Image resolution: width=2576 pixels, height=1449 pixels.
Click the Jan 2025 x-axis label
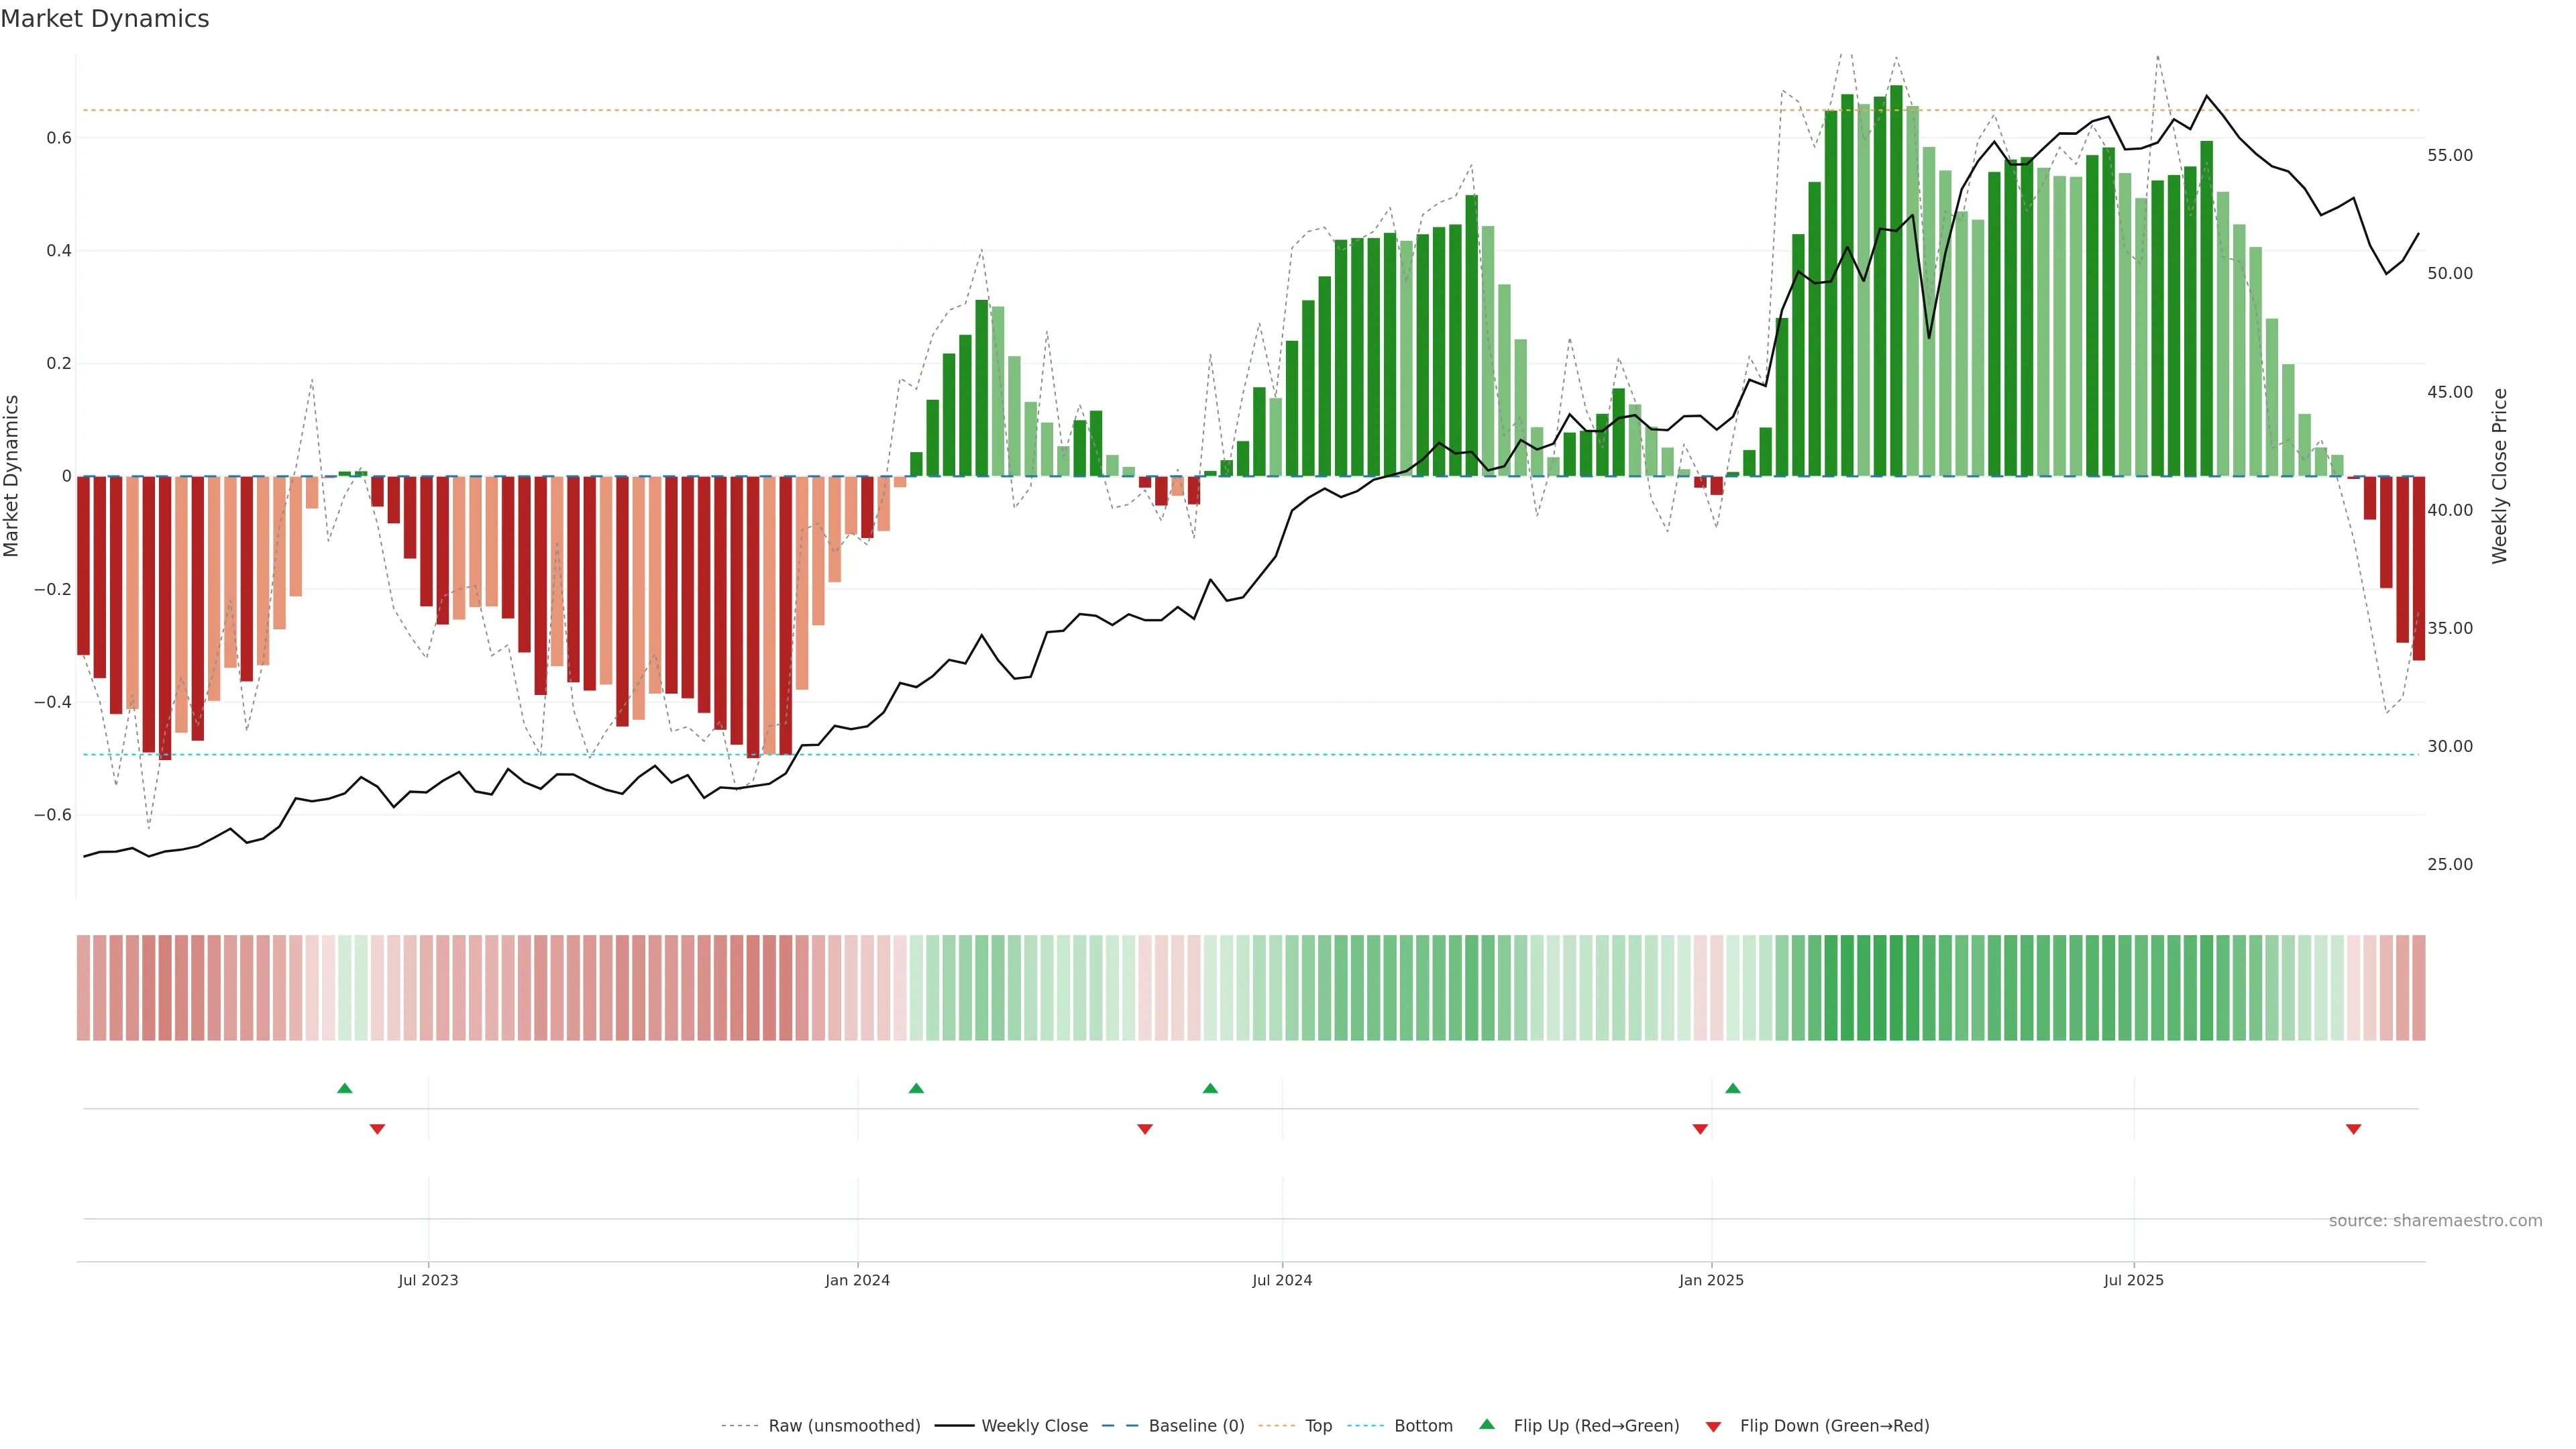1711,1280
